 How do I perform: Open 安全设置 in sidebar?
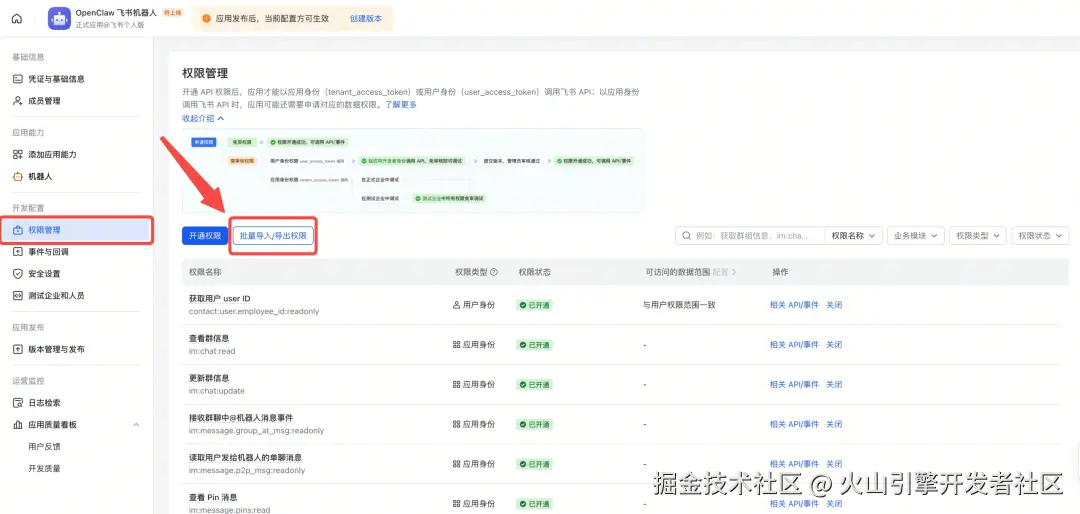pyautogui.click(x=44, y=274)
